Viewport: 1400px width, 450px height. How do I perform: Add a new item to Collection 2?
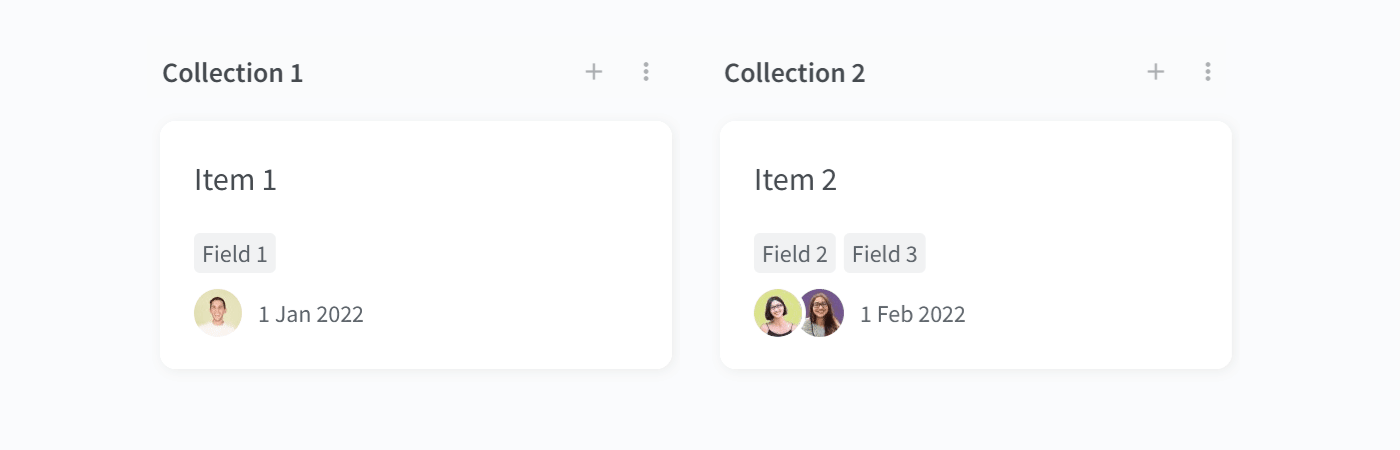1156,72
